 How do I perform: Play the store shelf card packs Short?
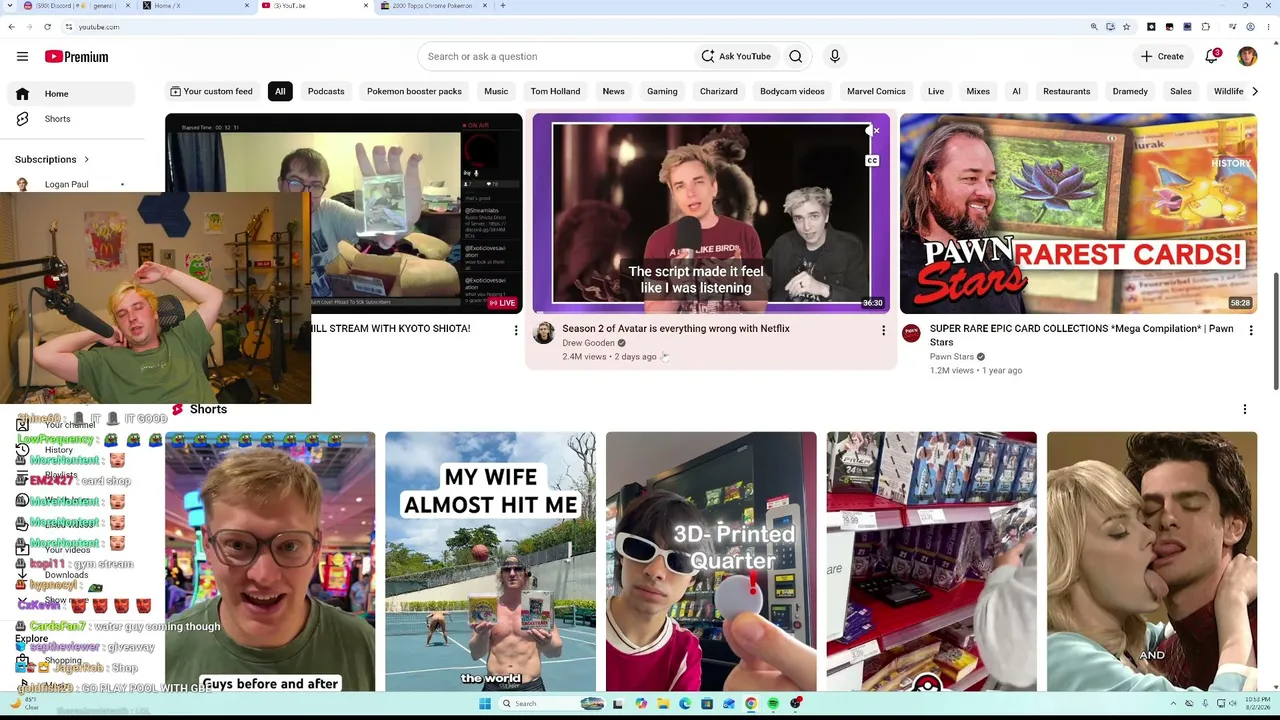point(932,562)
